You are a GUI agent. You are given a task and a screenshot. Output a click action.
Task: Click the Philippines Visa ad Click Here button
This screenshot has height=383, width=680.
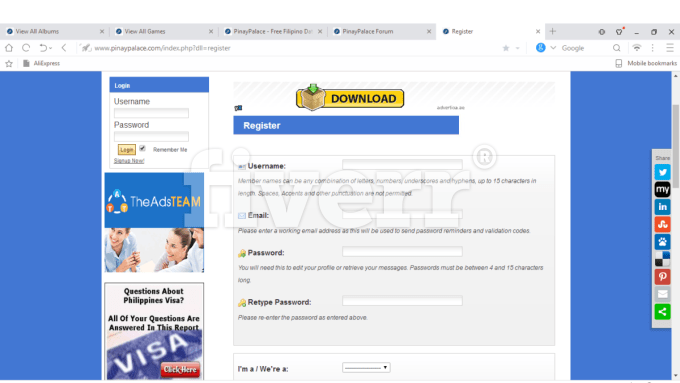click(x=180, y=370)
